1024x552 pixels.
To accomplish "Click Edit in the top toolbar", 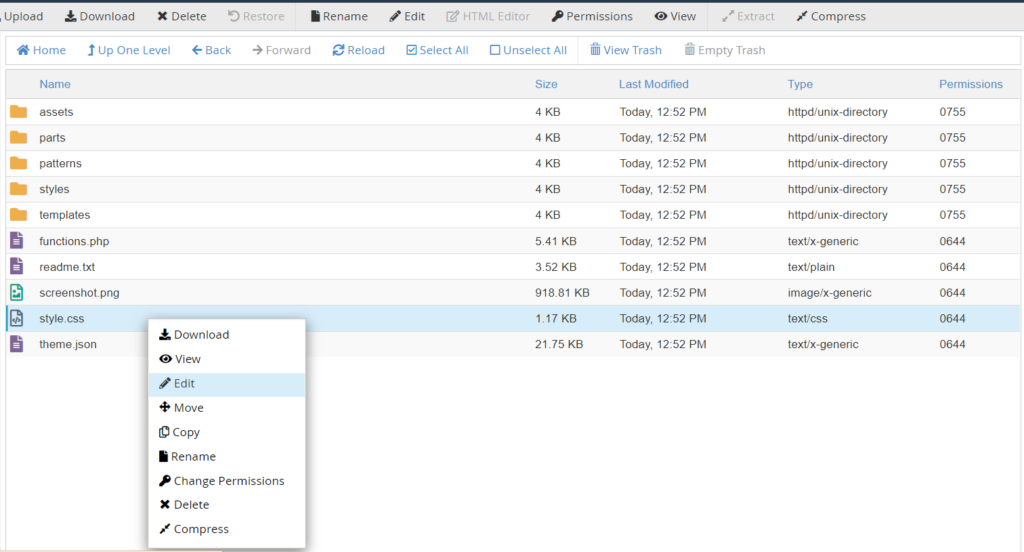I will (407, 16).
